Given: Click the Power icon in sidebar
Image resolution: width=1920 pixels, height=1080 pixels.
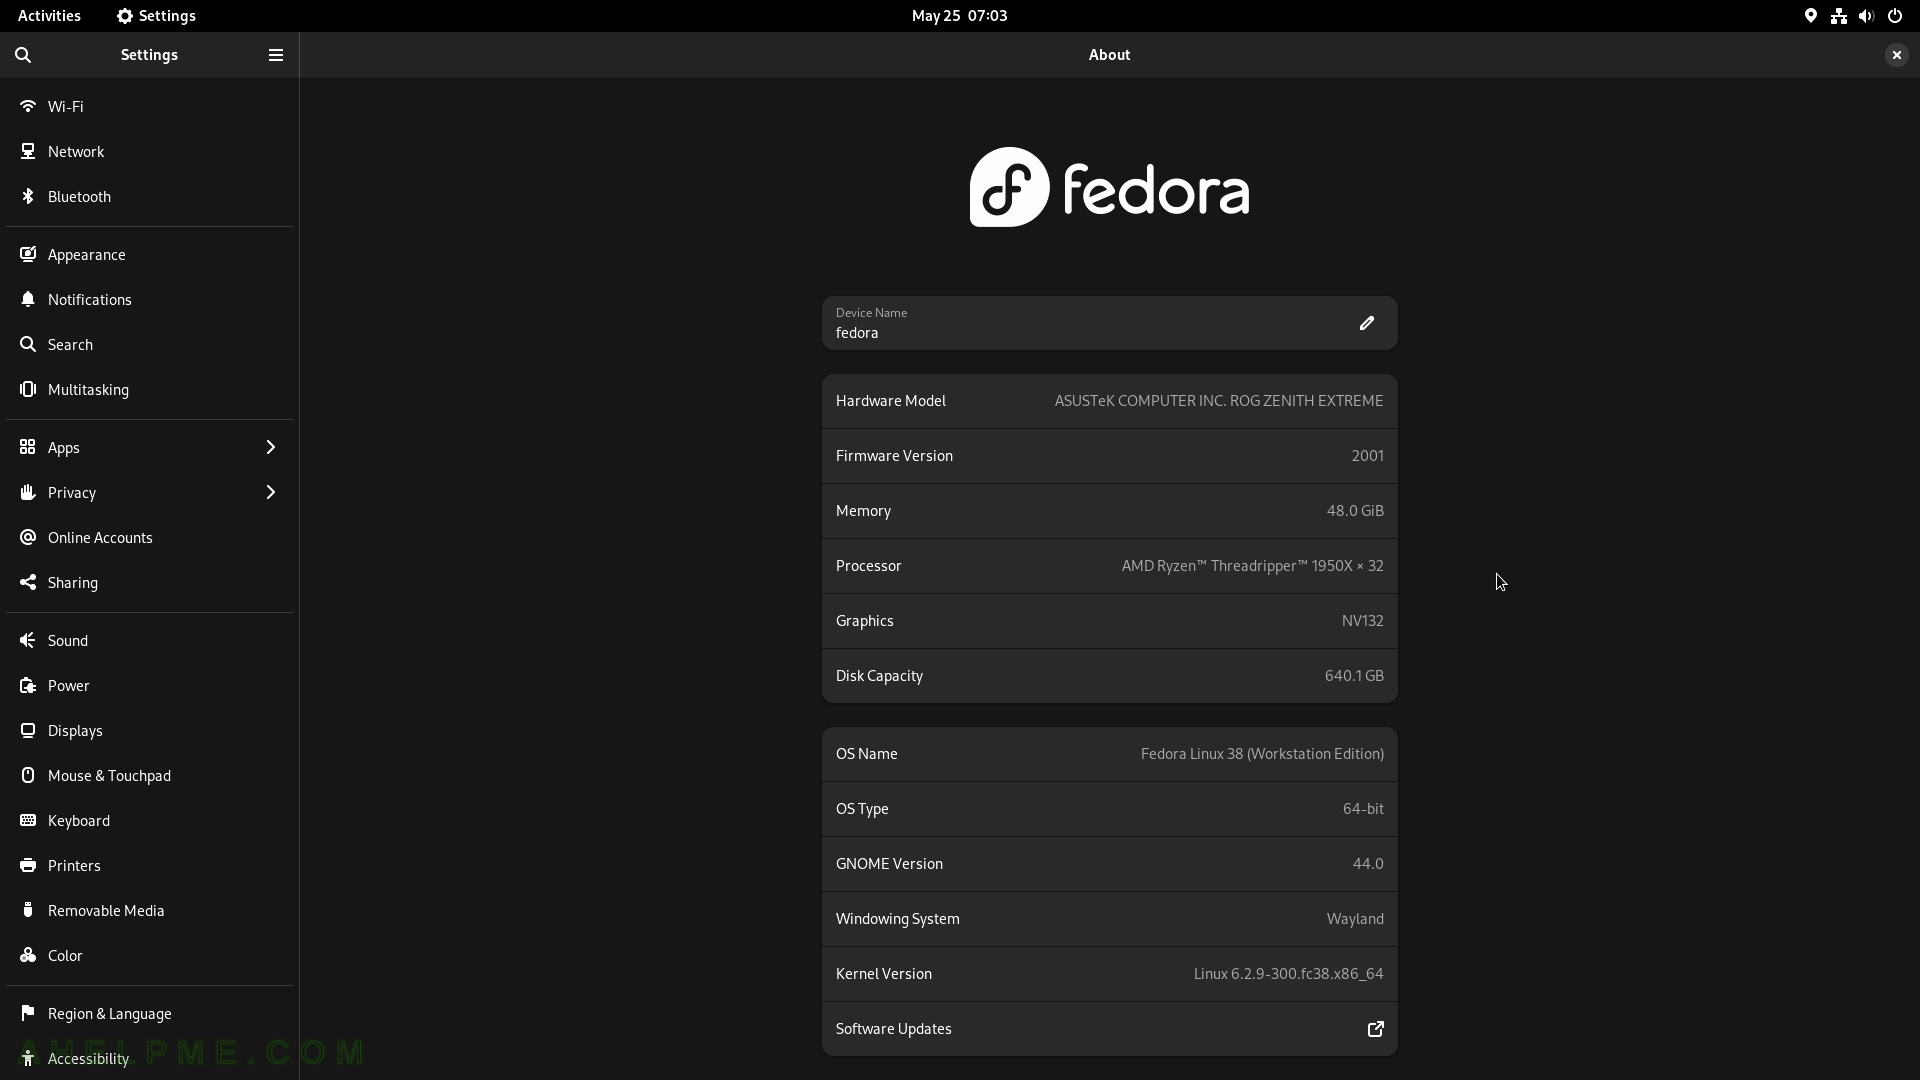Looking at the screenshot, I should (28, 685).
